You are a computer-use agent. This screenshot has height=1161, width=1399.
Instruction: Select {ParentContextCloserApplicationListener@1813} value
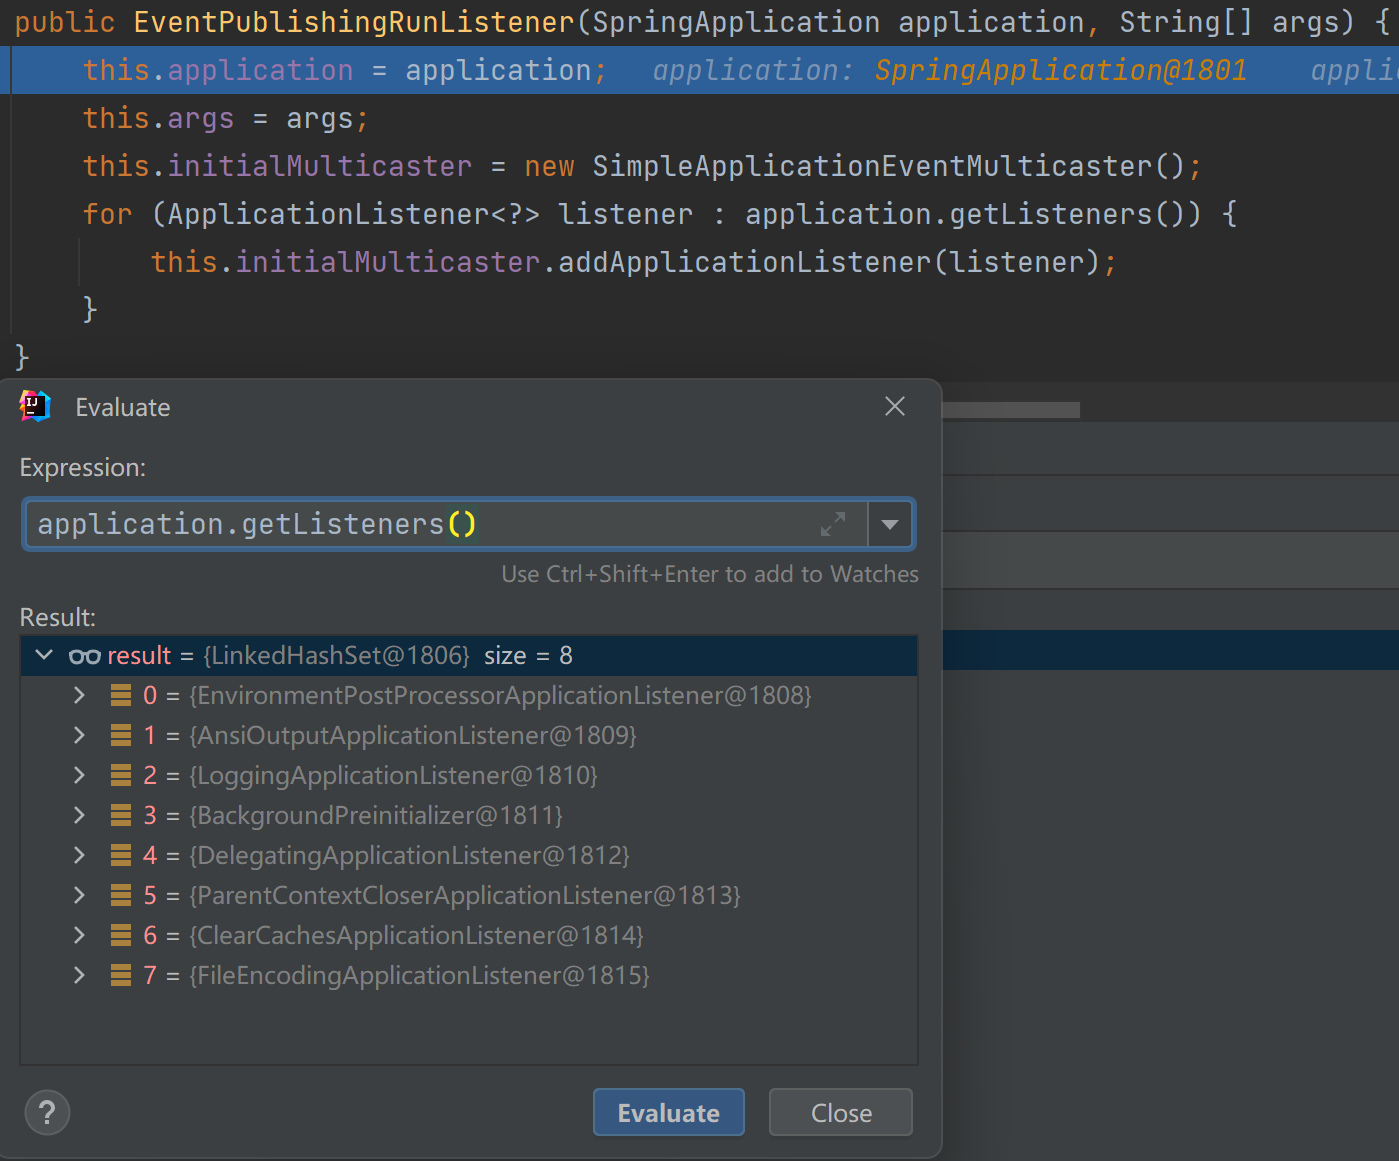(x=465, y=895)
